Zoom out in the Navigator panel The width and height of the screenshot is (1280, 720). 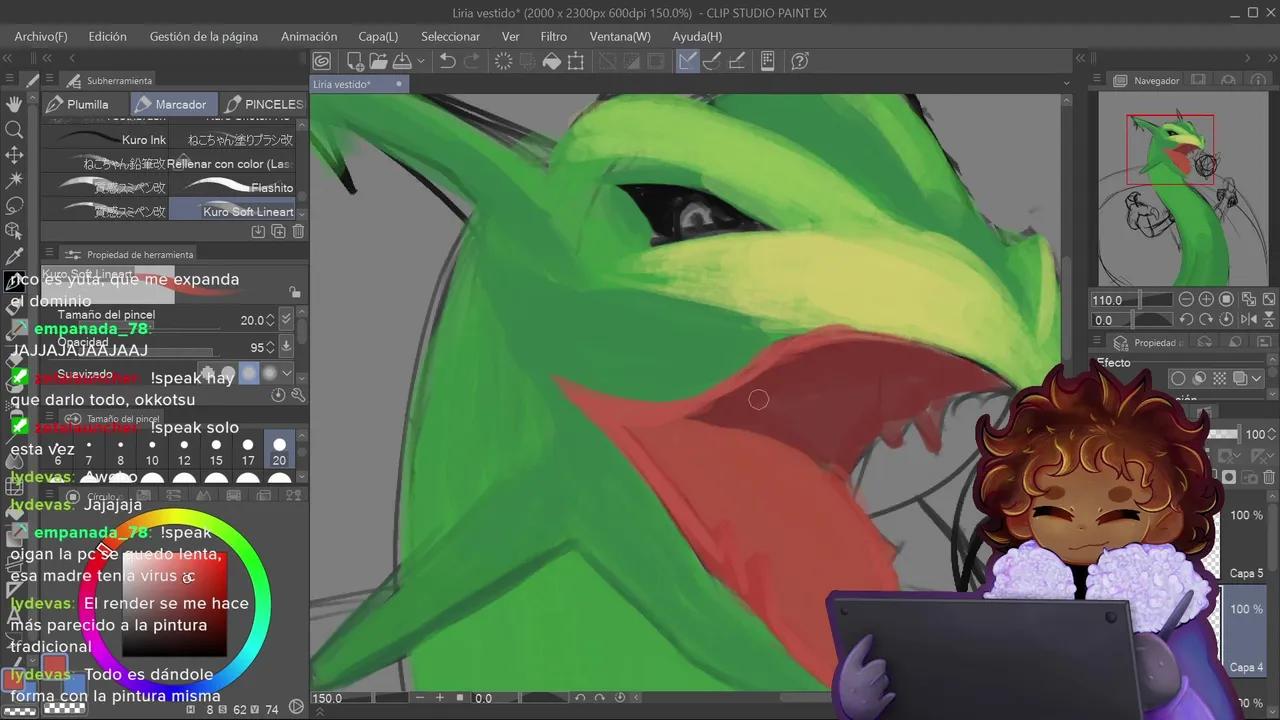[x=1186, y=299]
